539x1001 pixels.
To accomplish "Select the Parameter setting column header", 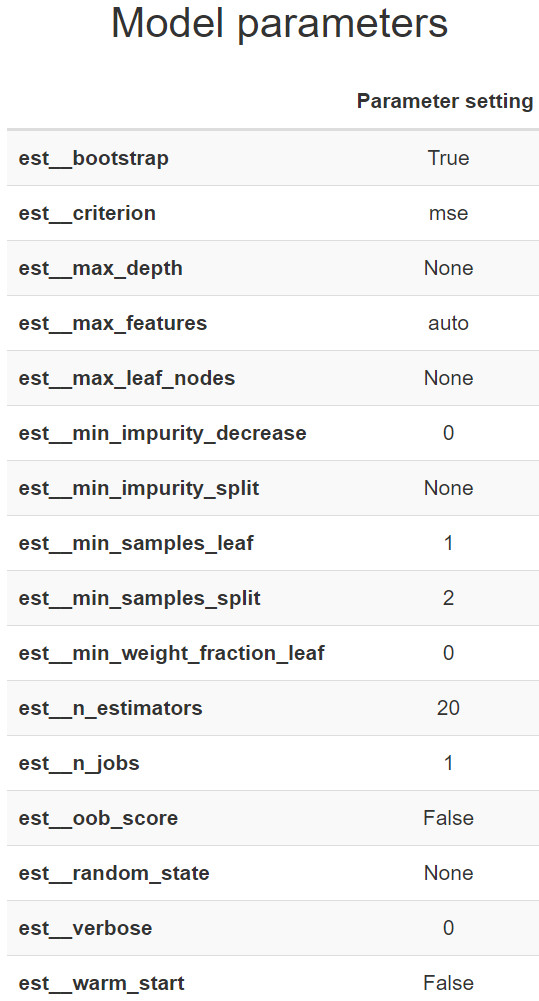I will pos(444,101).
